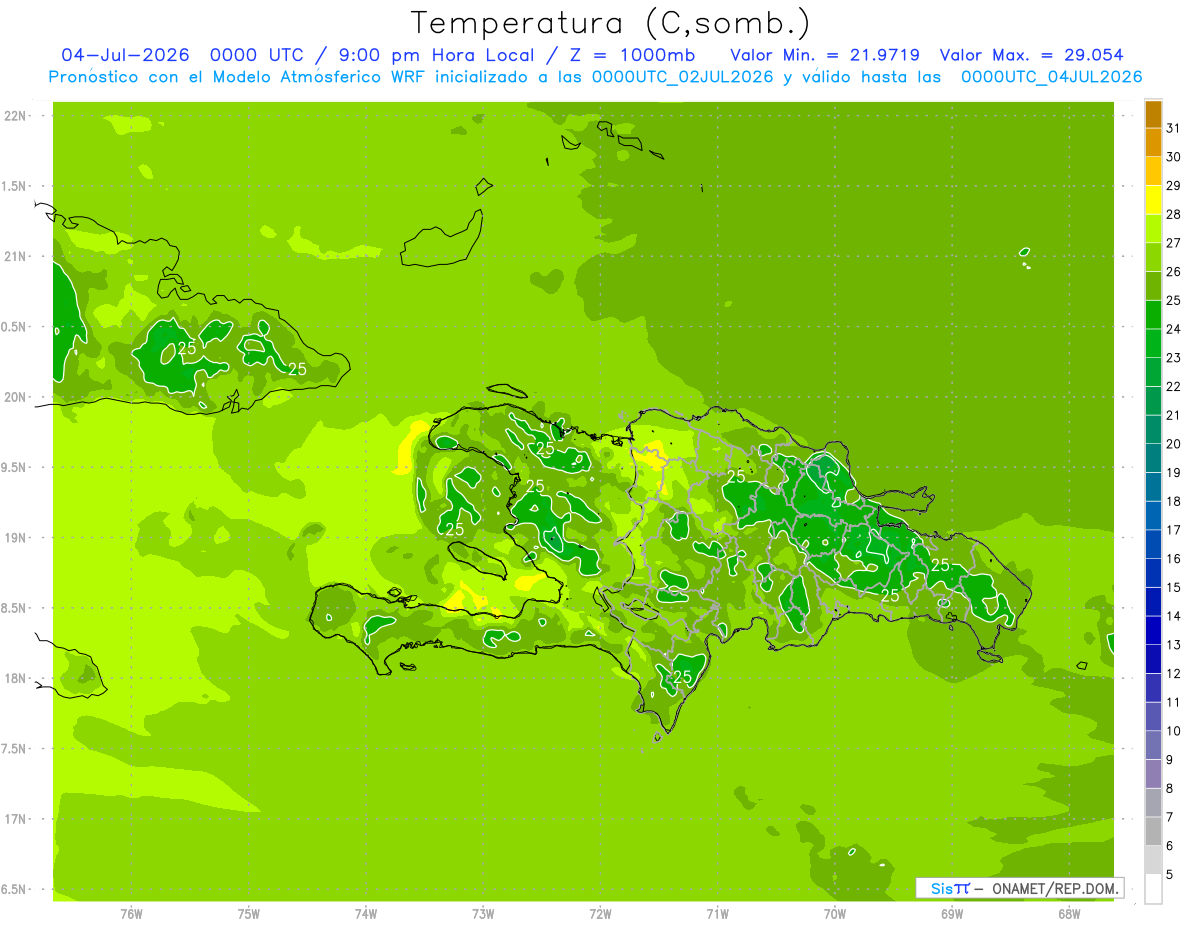The height and width of the screenshot is (927, 1200).
Task: Pick the legend swatch between 24 and 25
Action: [x=1153, y=315]
